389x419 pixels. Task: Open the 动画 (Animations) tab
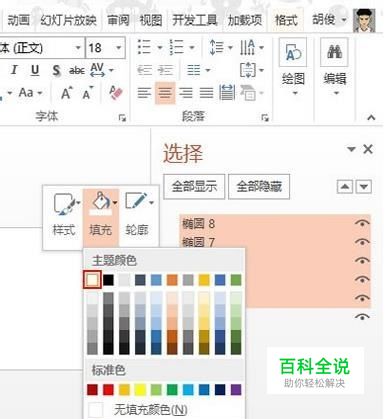click(19, 20)
